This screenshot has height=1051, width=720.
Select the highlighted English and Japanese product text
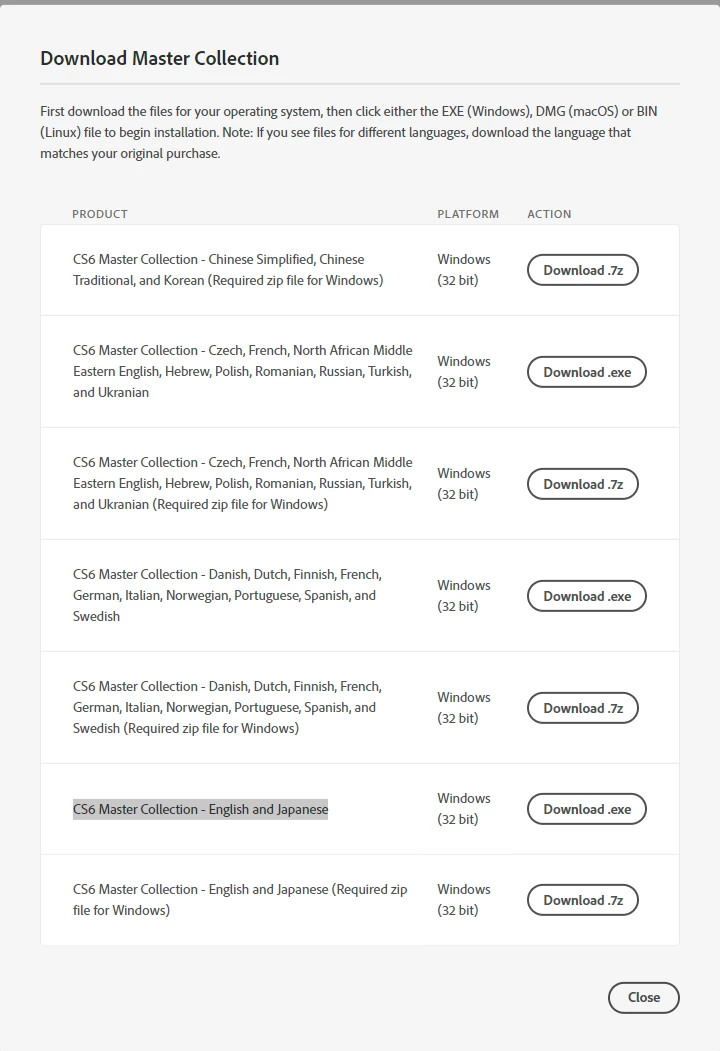click(199, 809)
